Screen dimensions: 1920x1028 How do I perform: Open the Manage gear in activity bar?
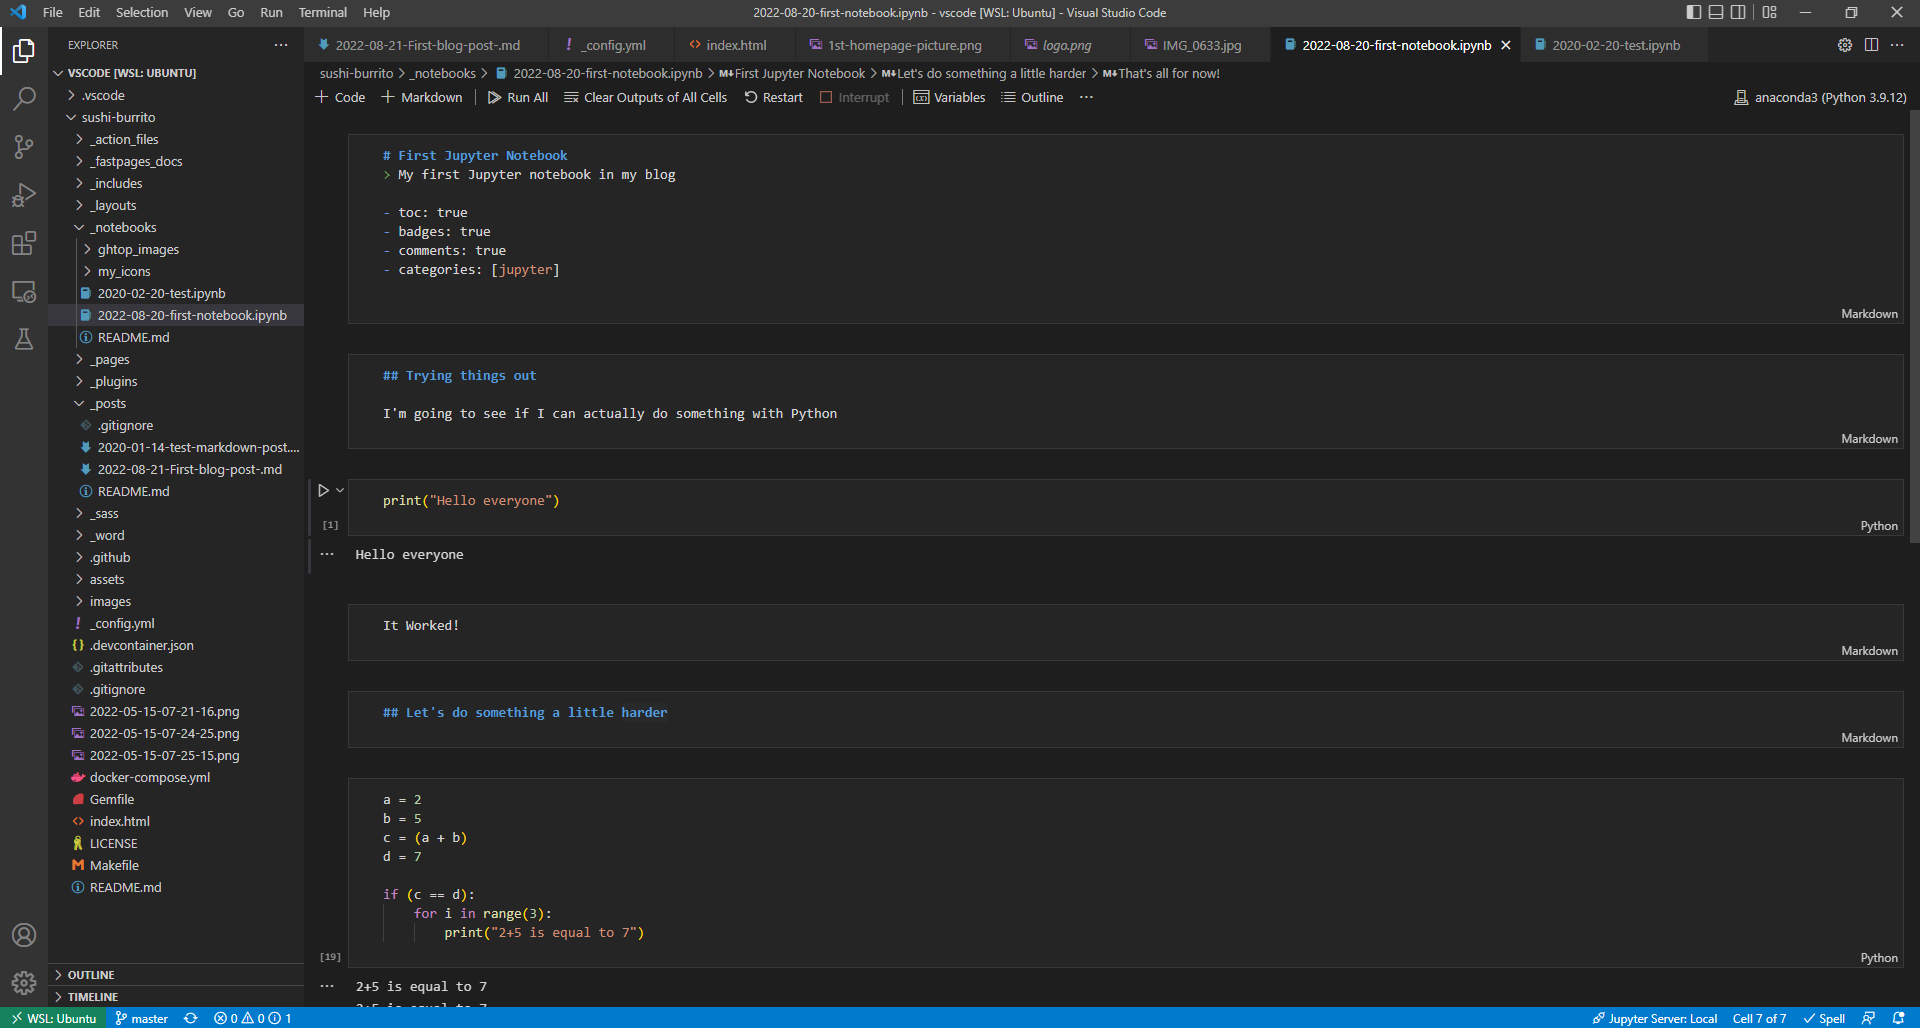[x=24, y=983]
